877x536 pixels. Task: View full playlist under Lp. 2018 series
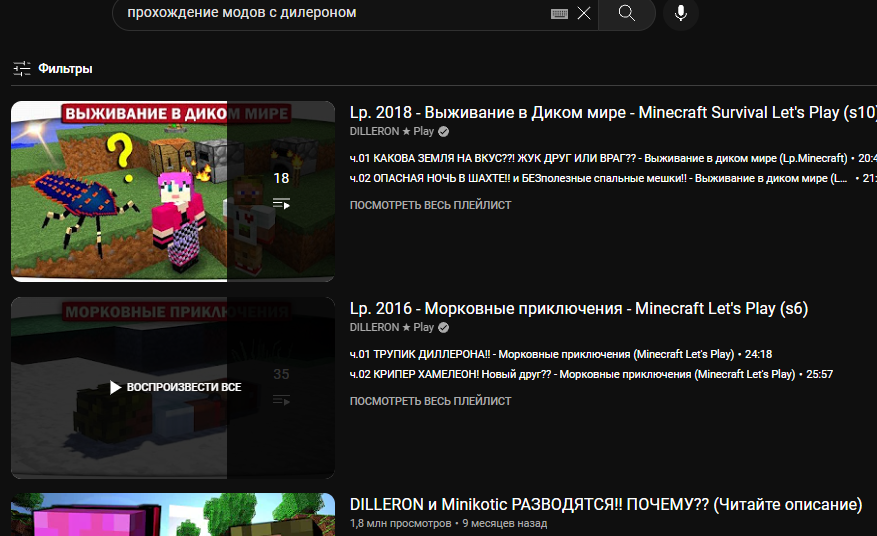coord(430,205)
